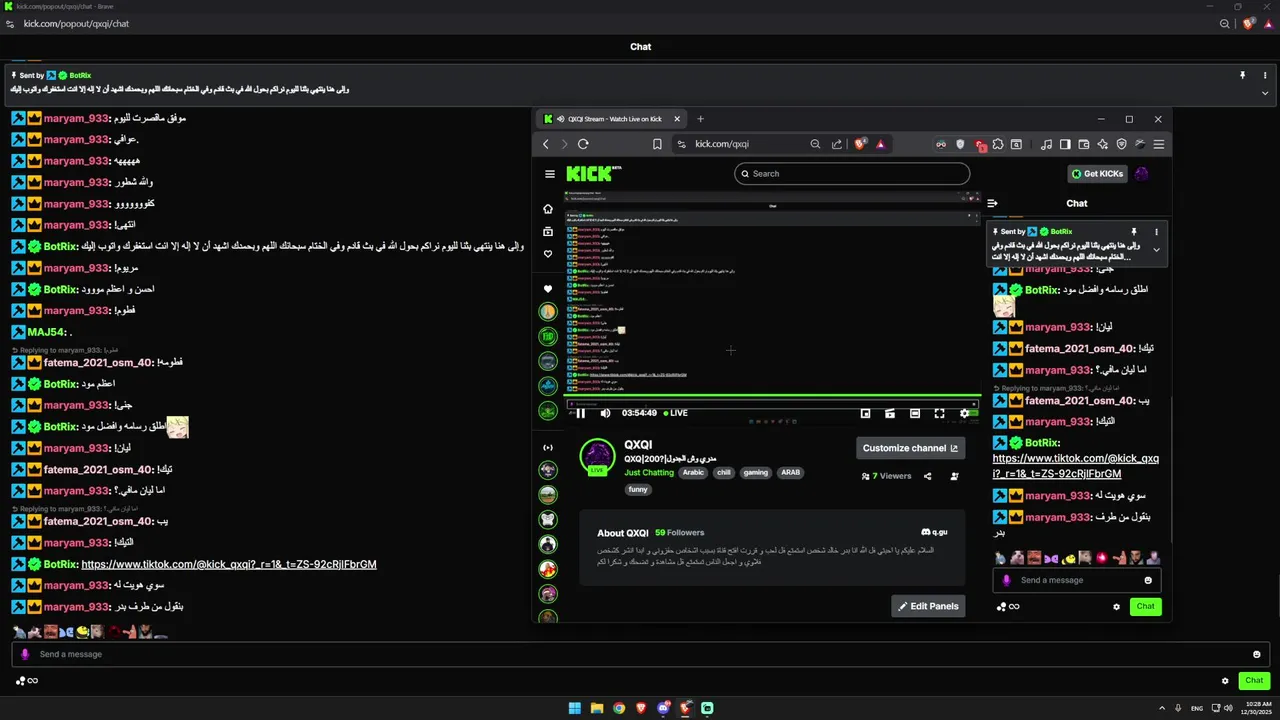Reload the kick.com/qxqi page
The width and height of the screenshot is (1280, 720).
tap(583, 144)
